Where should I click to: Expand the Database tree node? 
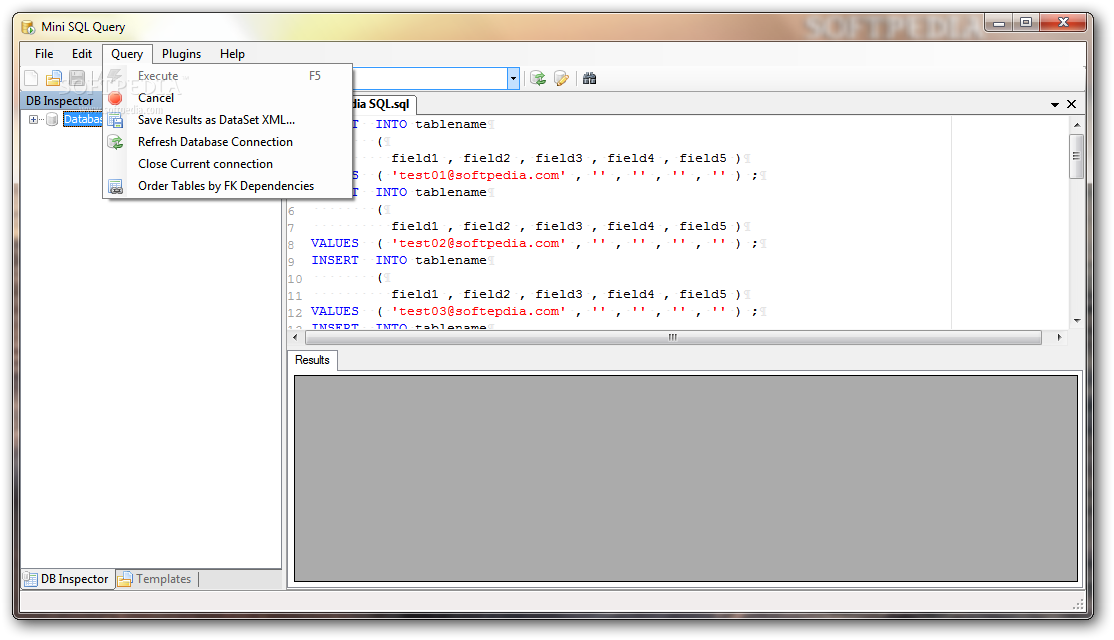coord(33,119)
